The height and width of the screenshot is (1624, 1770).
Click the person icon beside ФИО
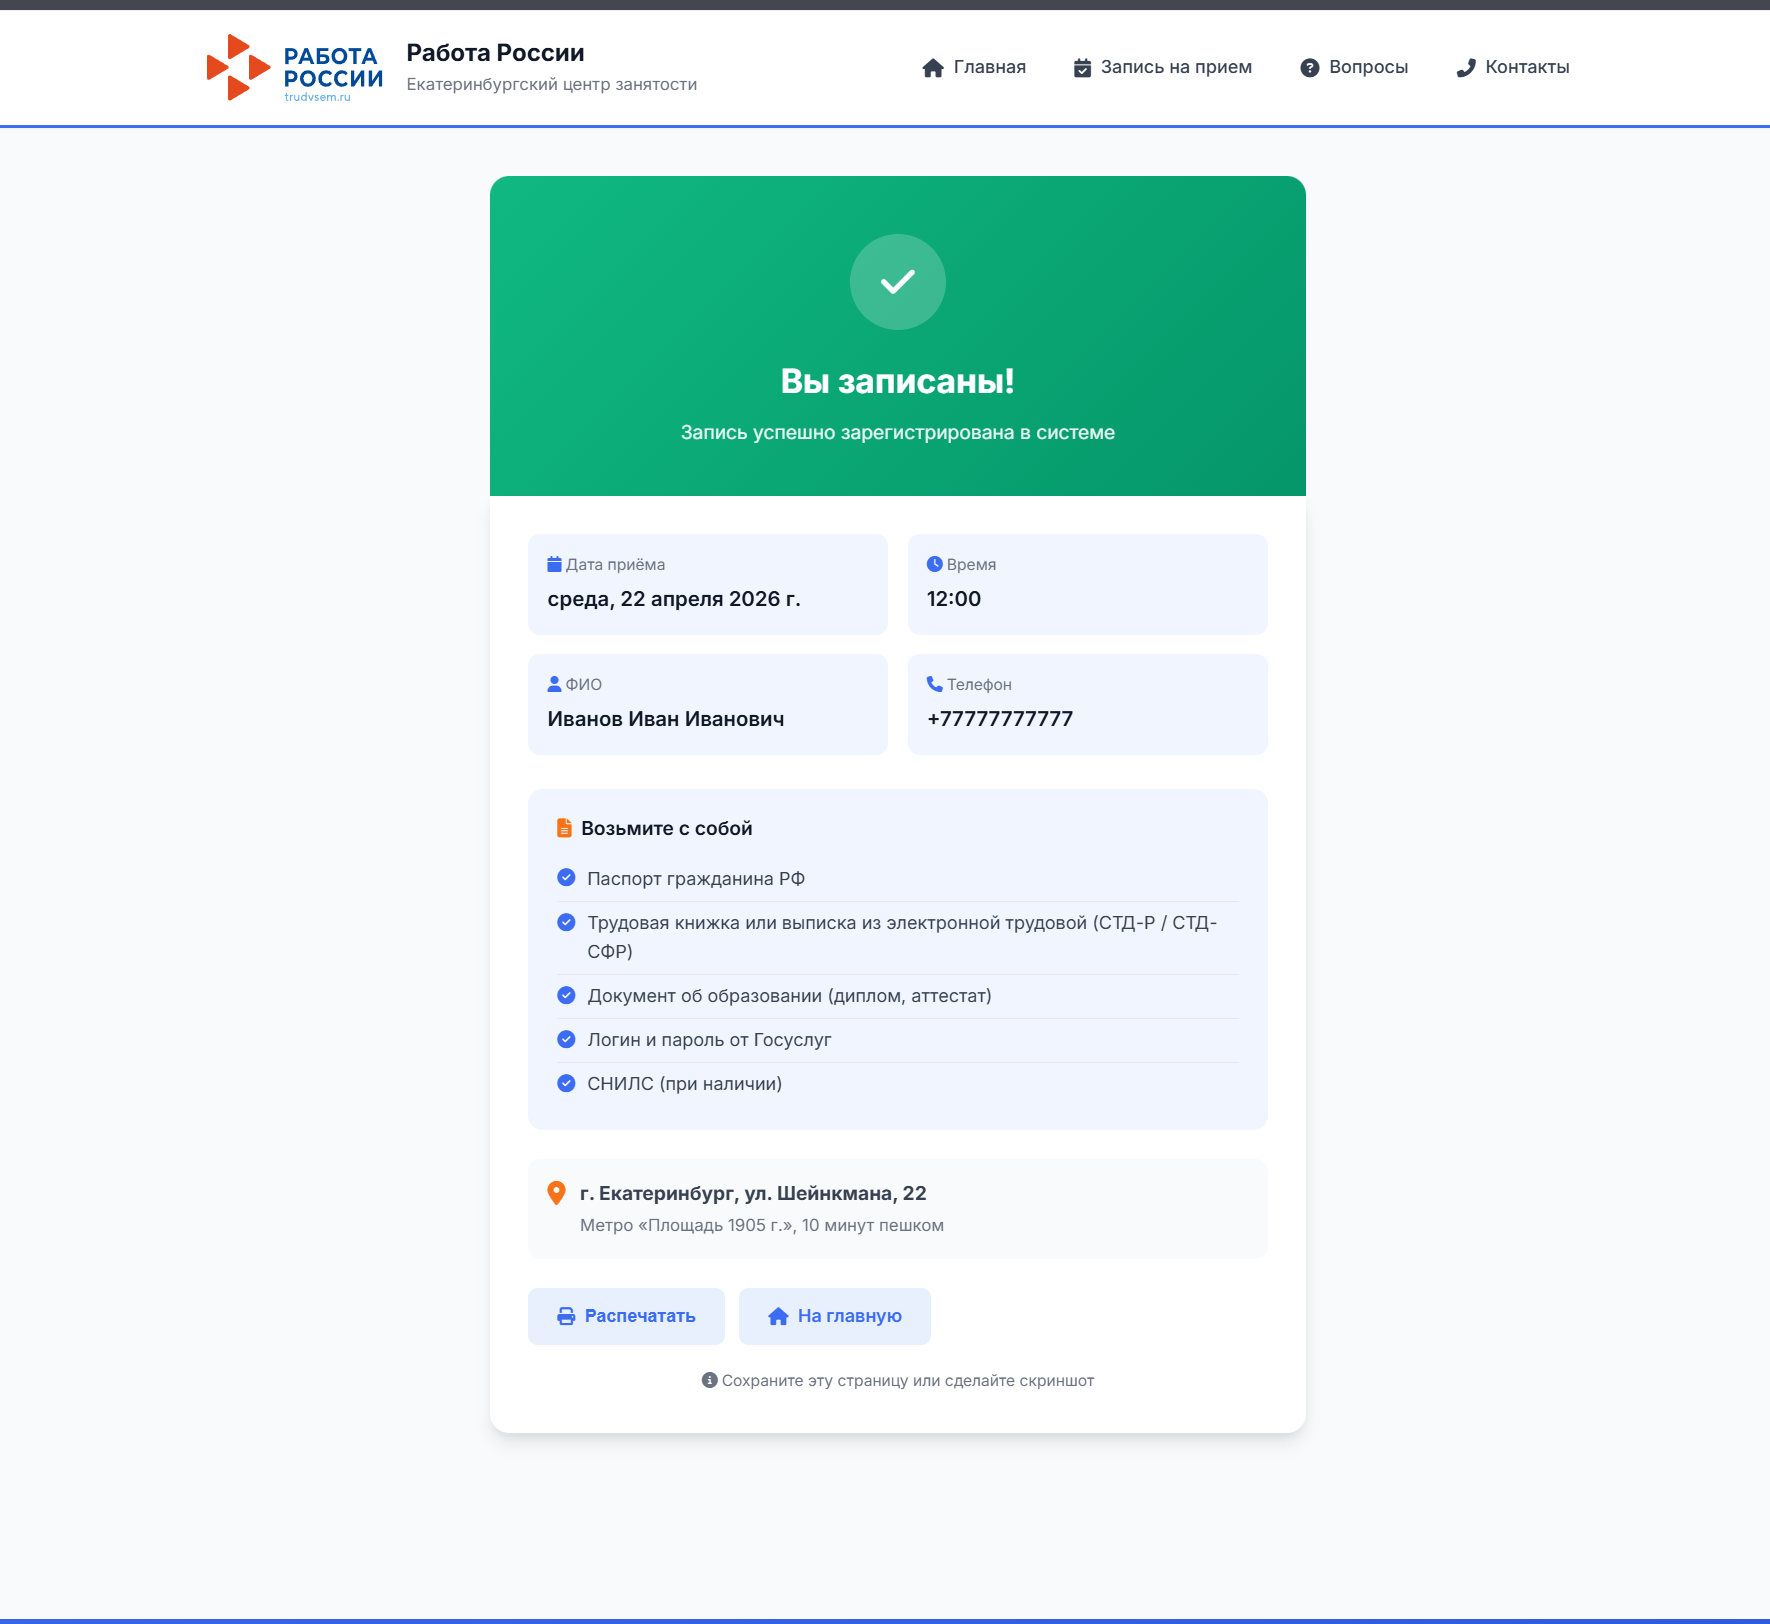point(554,684)
